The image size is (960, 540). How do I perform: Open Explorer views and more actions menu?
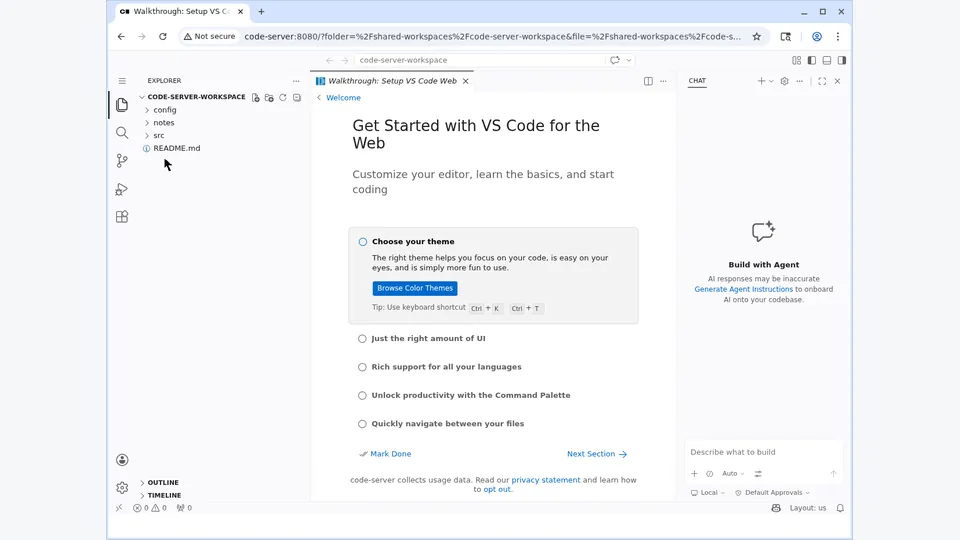point(296,81)
